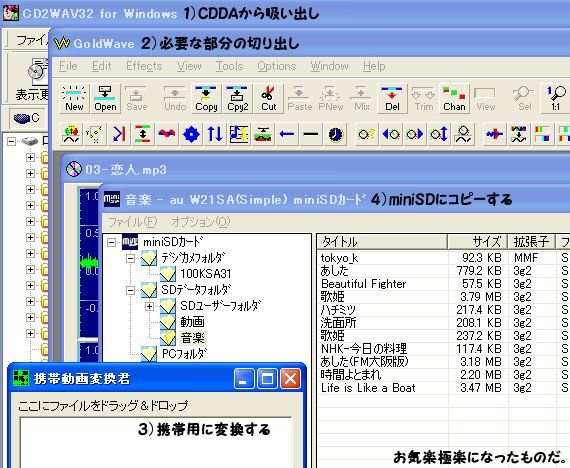Click the Chan channel toolbar button
Image resolution: width=570 pixels, height=468 pixels.
coord(454,99)
